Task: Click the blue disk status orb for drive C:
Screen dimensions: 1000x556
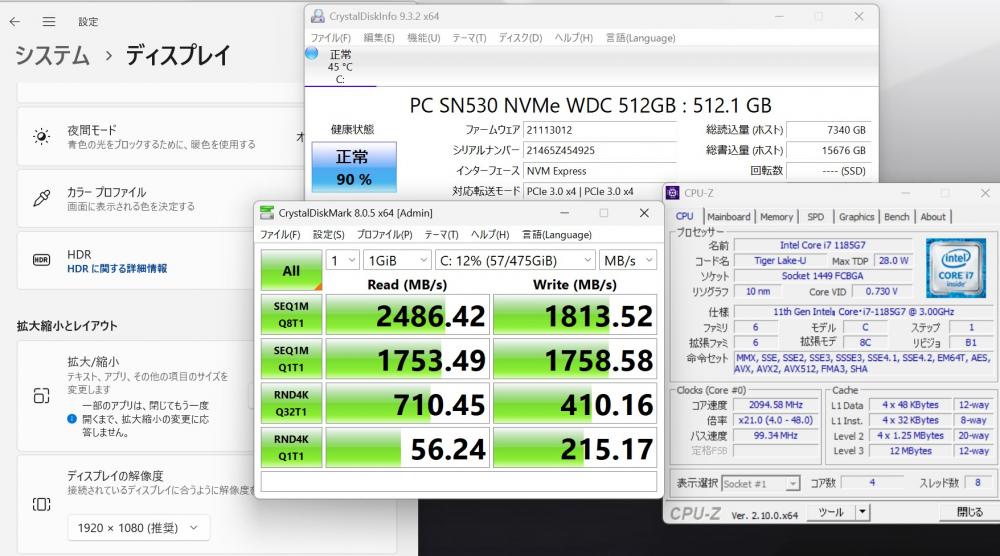Action: pyautogui.click(x=312, y=54)
